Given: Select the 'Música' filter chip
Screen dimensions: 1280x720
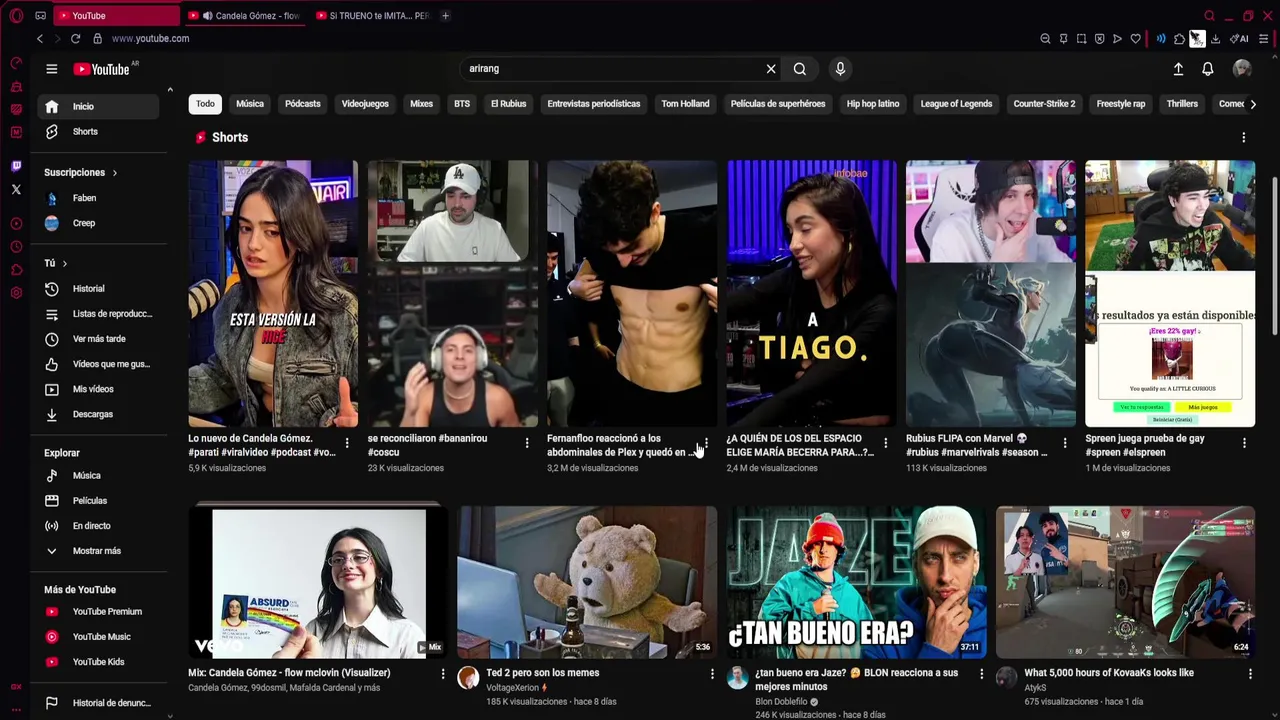Looking at the screenshot, I should point(250,104).
